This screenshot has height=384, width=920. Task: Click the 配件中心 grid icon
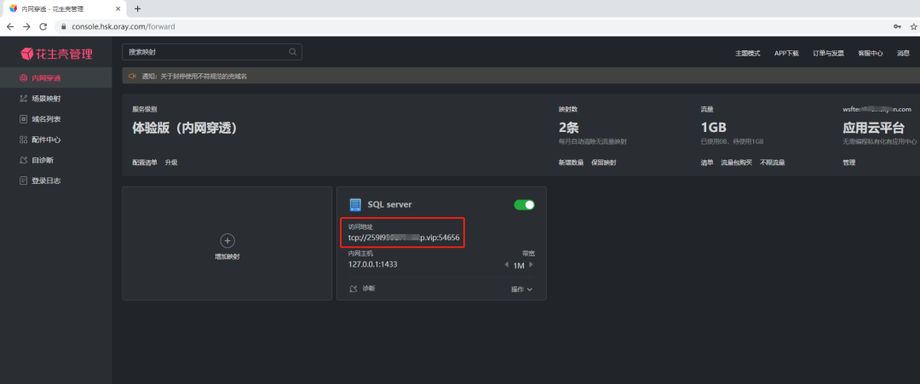click(x=23, y=140)
